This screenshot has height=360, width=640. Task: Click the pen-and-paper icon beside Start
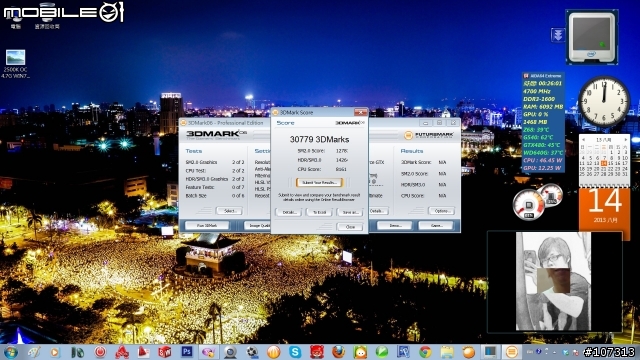(x=33, y=351)
